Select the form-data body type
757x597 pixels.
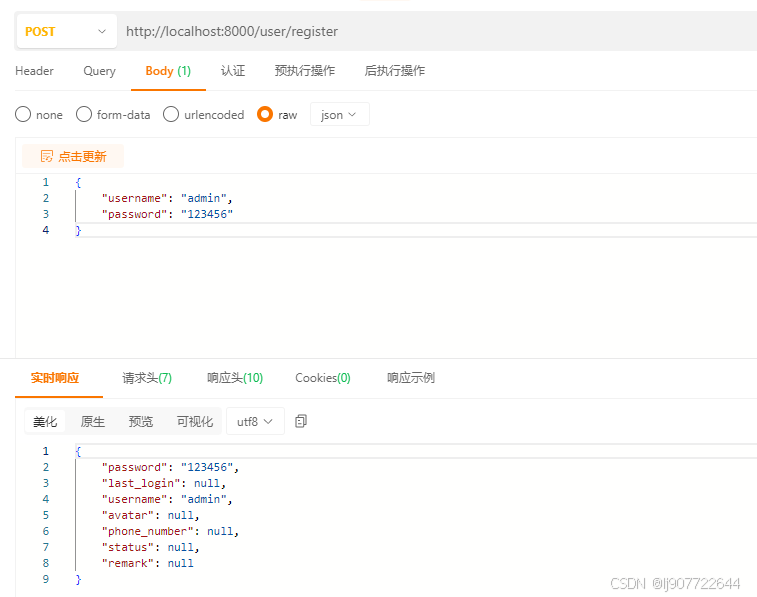(x=113, y=115)
